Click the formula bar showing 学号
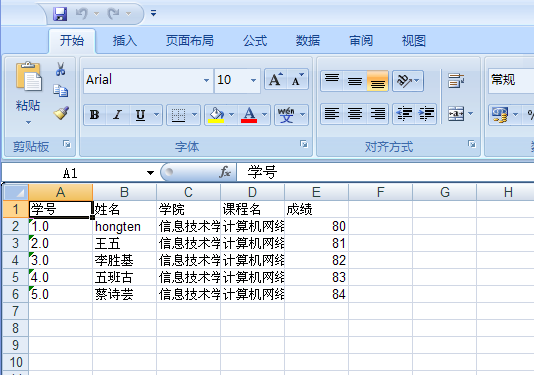Screen dimensions: 534x375 click(x=386, y=172)
